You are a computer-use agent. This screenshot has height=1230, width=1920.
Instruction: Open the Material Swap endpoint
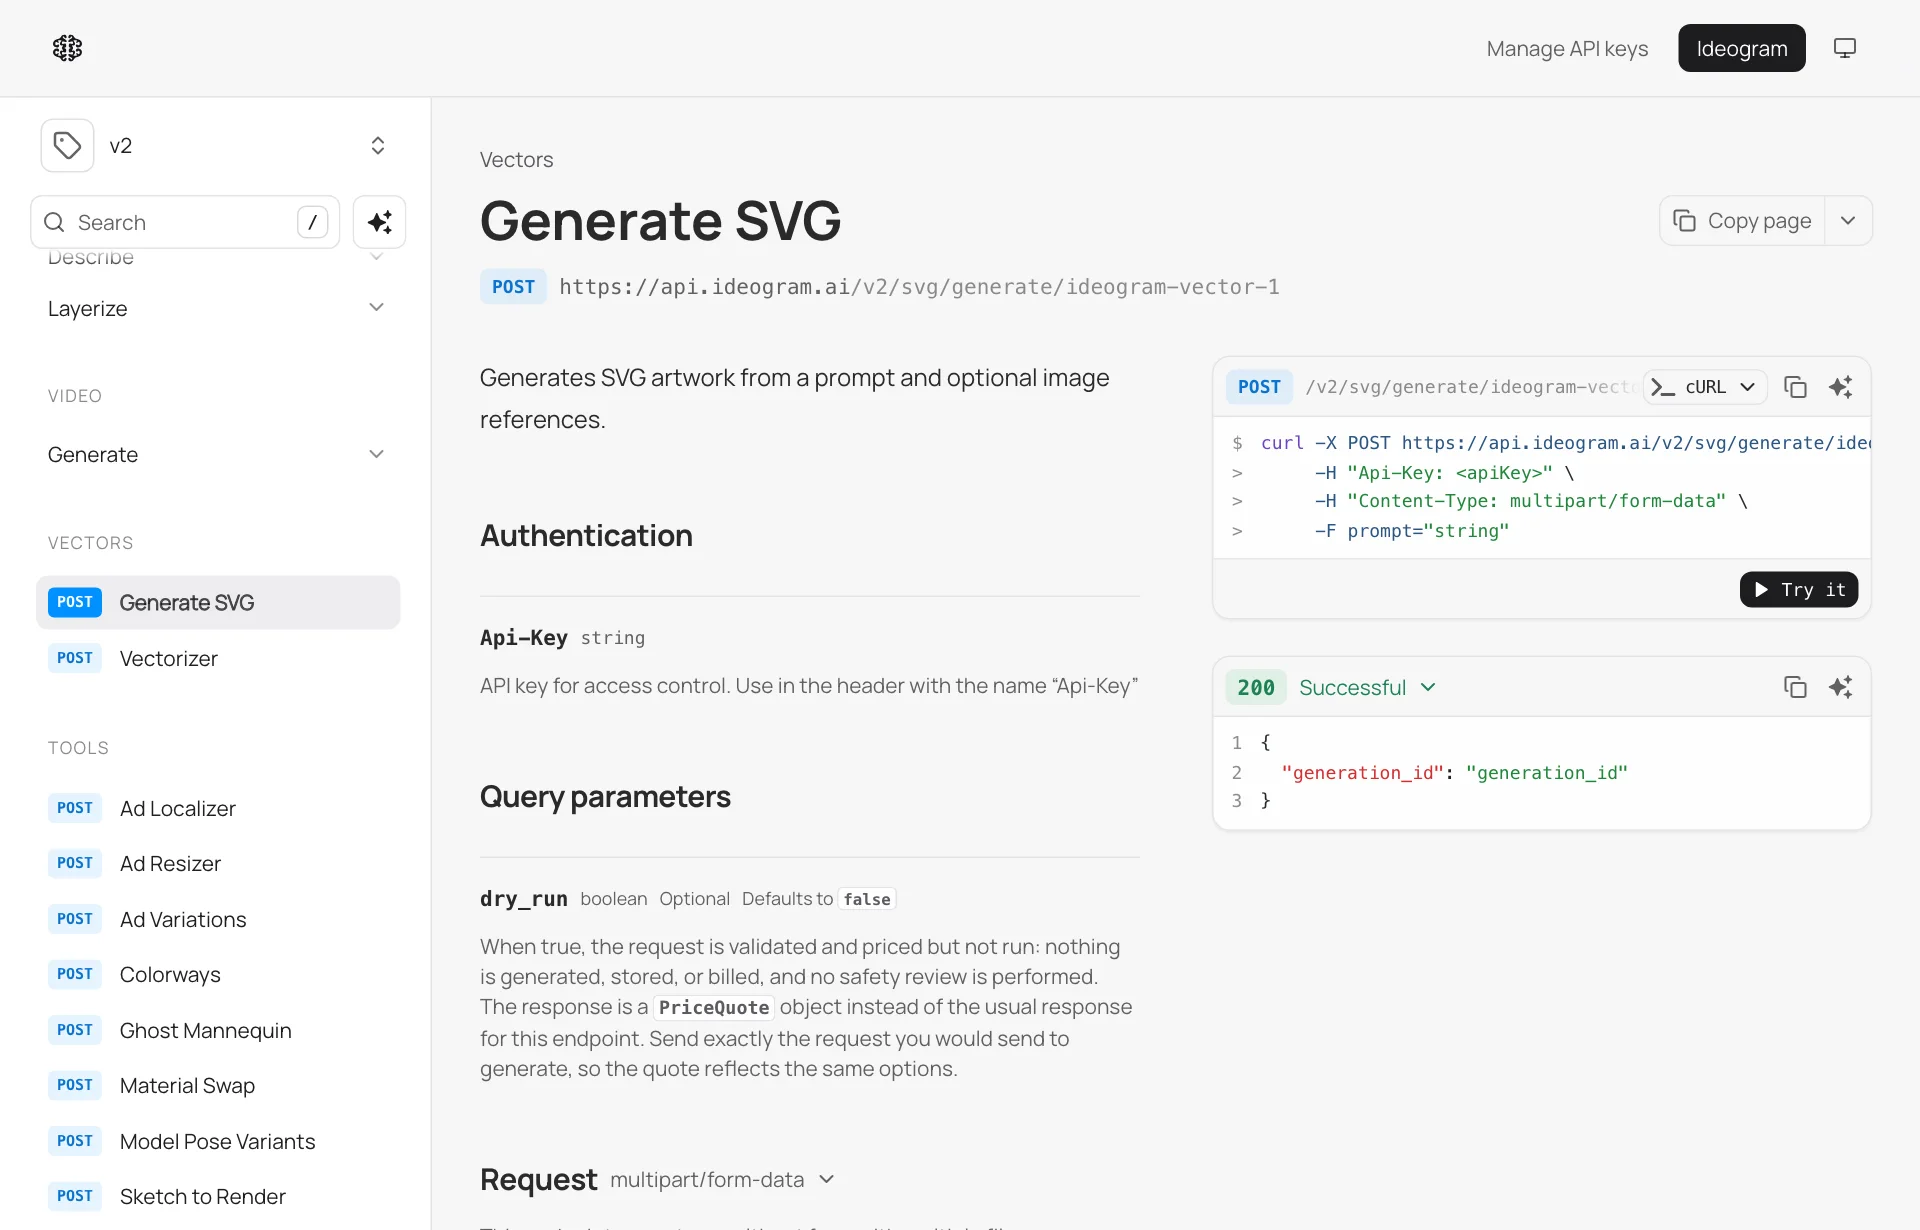tap(218, 1085)
